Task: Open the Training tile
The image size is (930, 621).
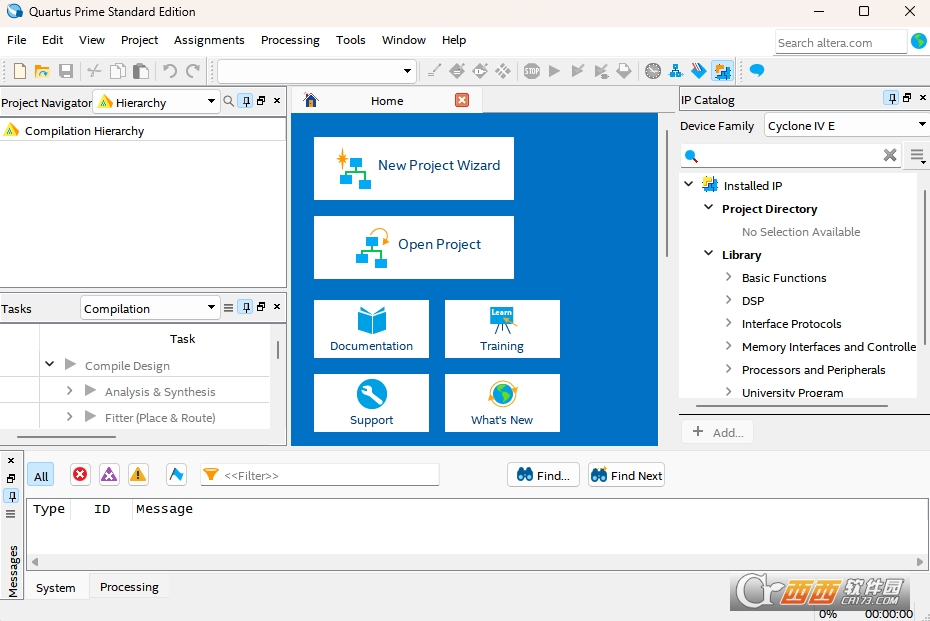Action: coord(502,329)
